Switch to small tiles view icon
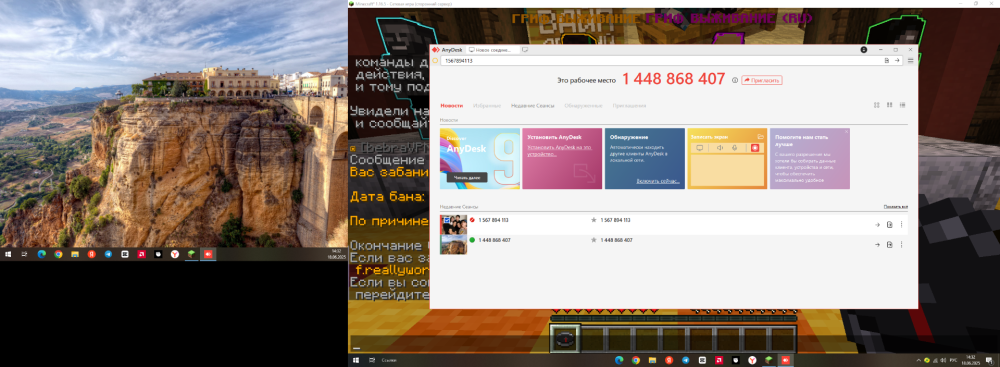The image size is (1000, 367). click(889, 105)
